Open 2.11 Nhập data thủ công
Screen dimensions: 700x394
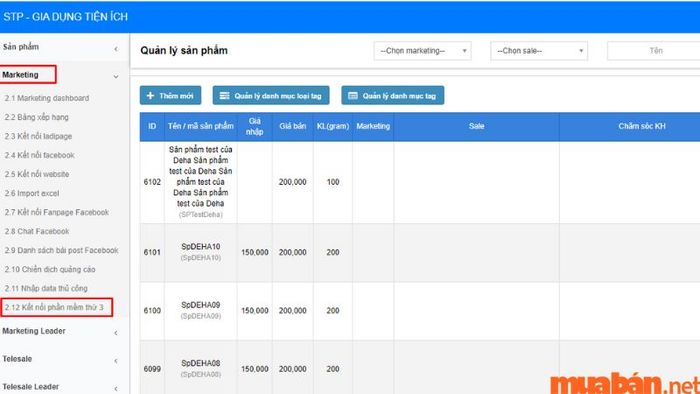46,289
